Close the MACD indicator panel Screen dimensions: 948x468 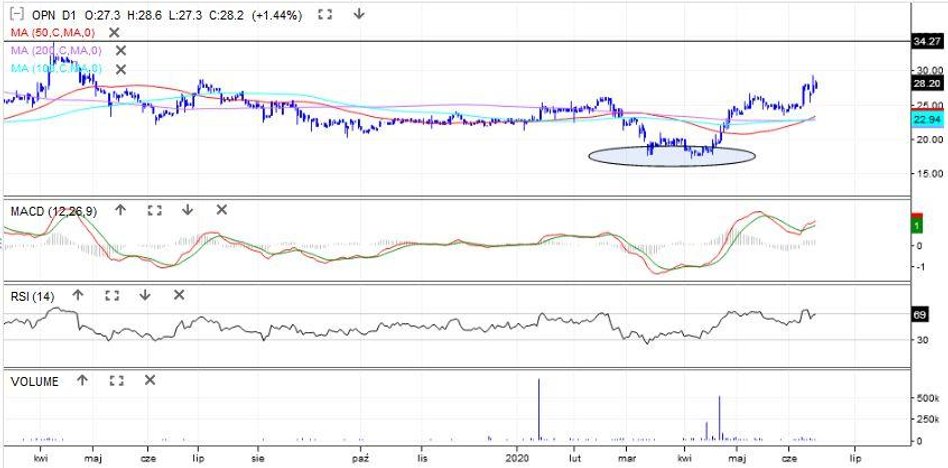point(222,210)
